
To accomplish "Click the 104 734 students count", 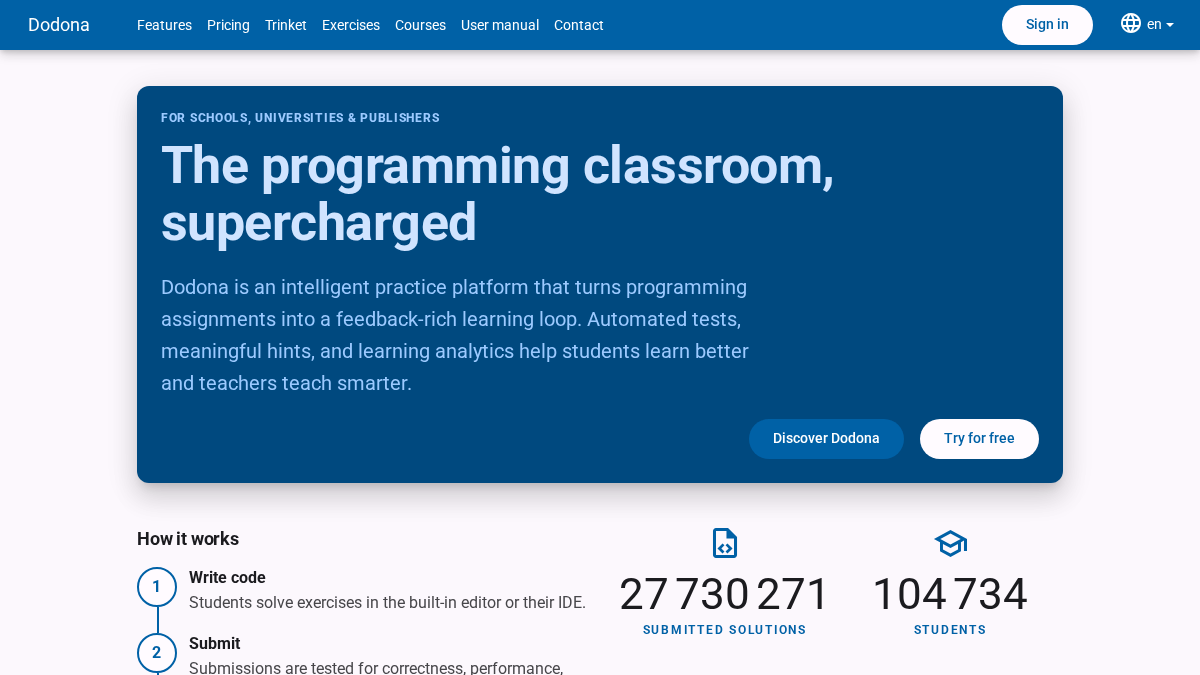I will [950, 594].
